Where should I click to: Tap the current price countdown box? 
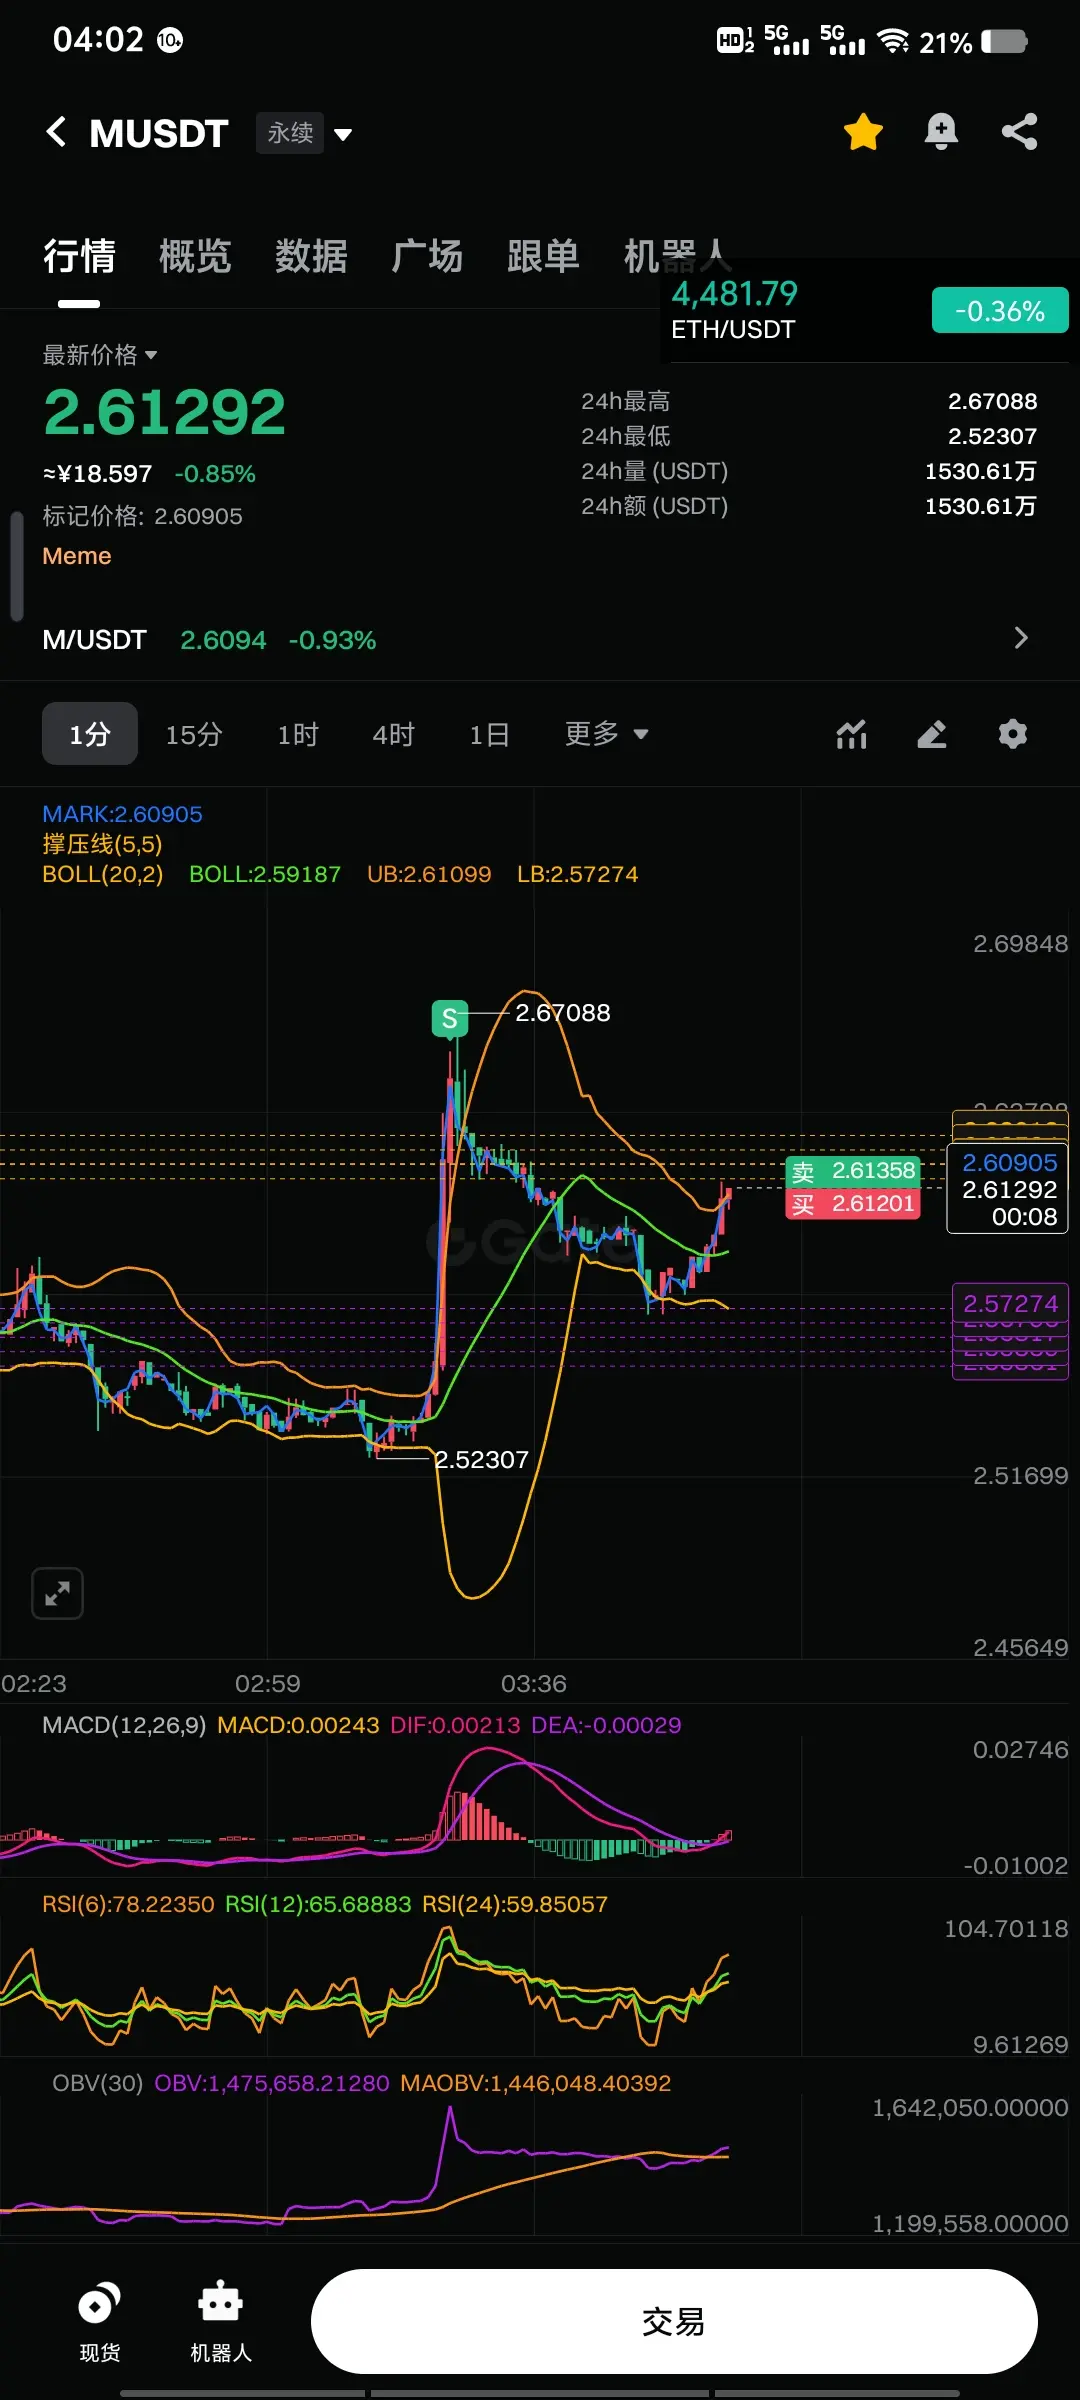pos(1008,1189)
